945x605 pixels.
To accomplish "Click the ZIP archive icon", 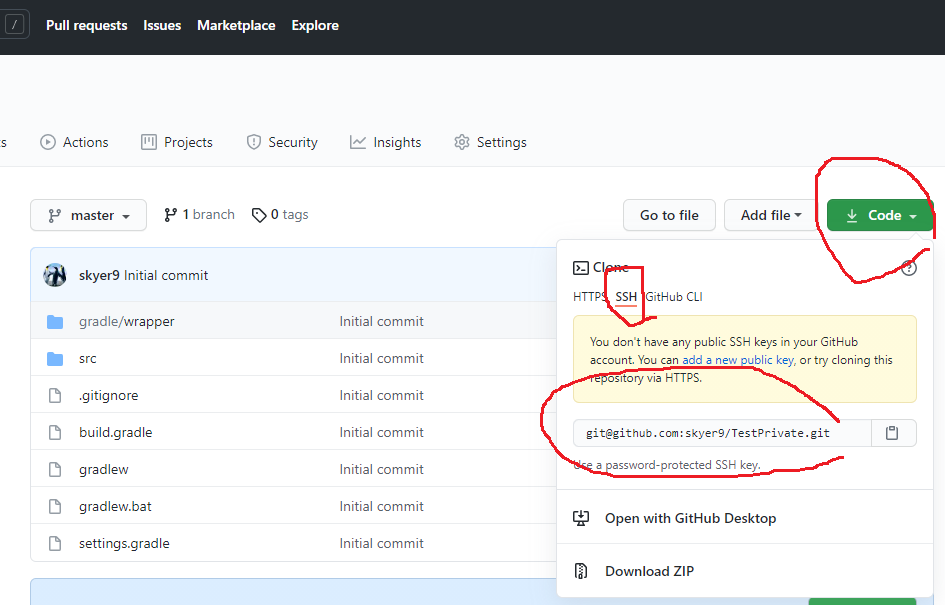I will point(581,571).
